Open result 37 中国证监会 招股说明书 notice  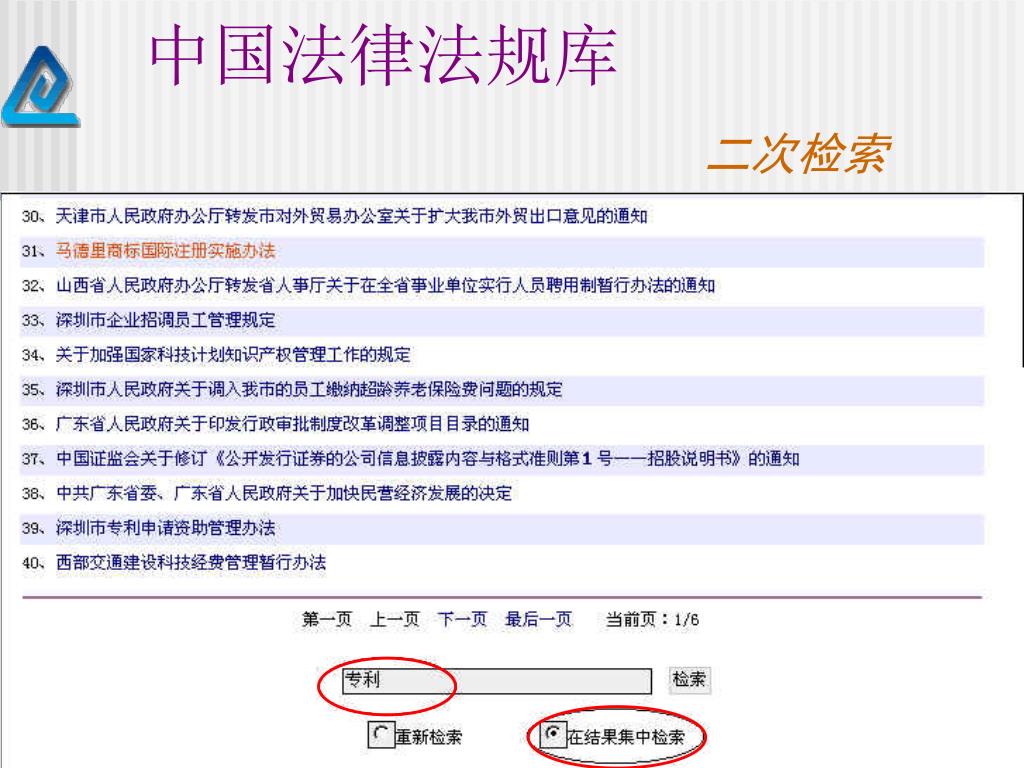(x=428, y=458)
